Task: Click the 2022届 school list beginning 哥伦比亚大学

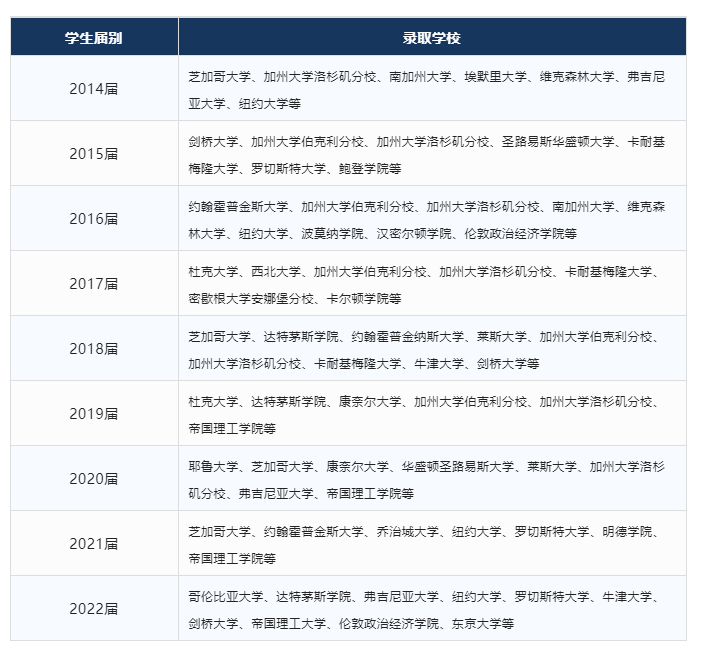Action: (x=424, y=610)
